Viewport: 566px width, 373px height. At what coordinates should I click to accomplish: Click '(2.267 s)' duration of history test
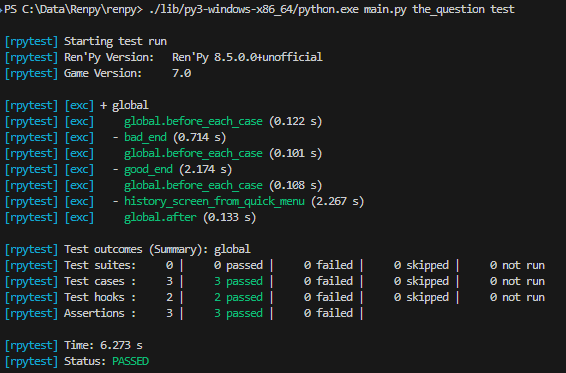[337, 201]
